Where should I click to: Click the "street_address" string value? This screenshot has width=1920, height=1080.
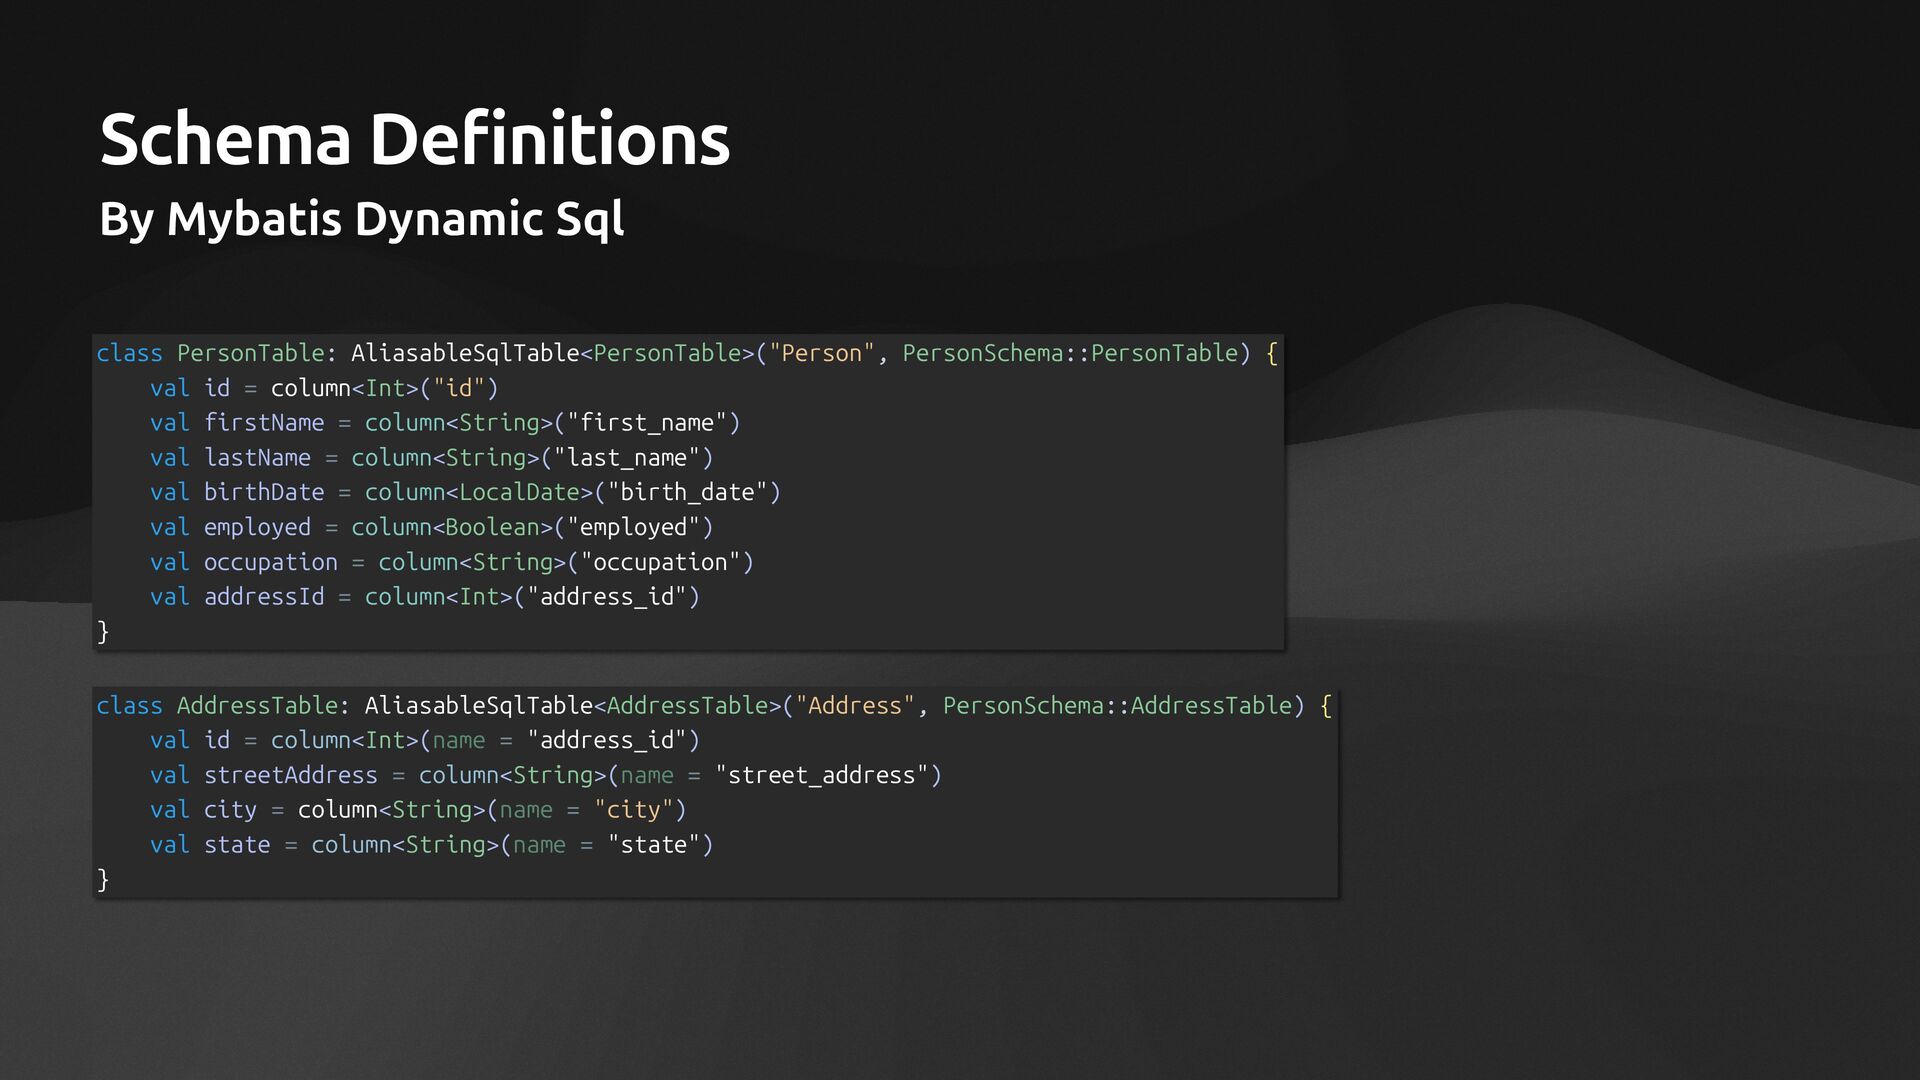click(821, 775)
